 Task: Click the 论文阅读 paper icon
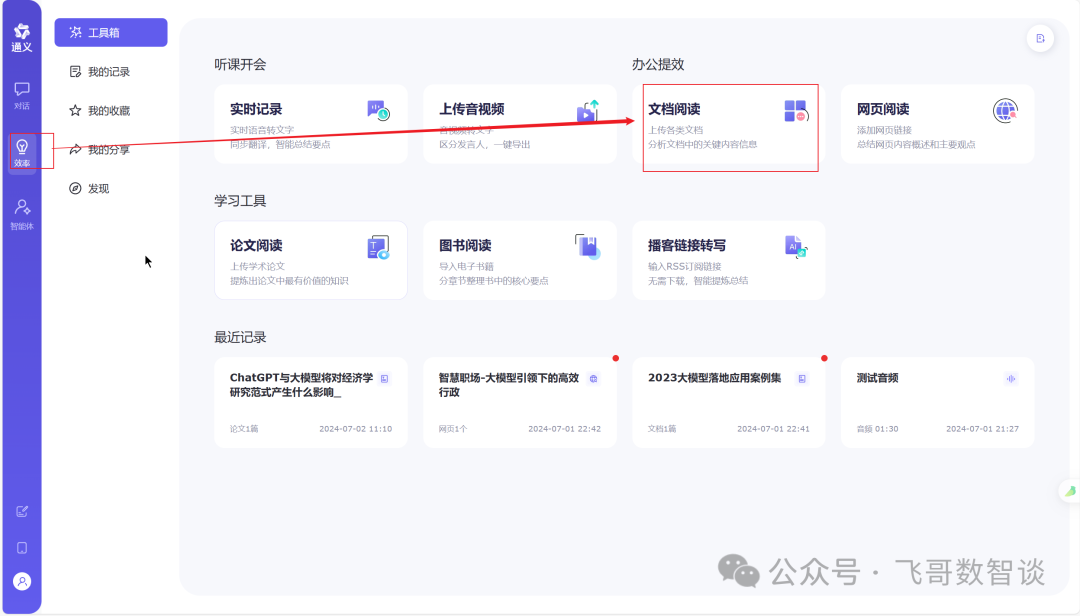tap(378, 247)
